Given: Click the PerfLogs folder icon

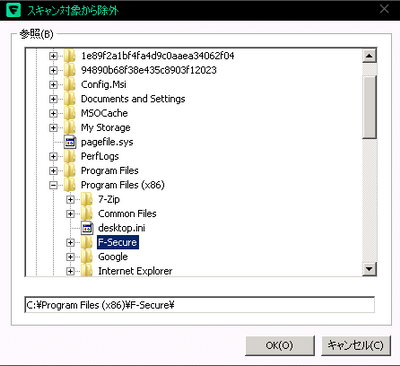Looking at the screenshot, I should pos(69,156).
